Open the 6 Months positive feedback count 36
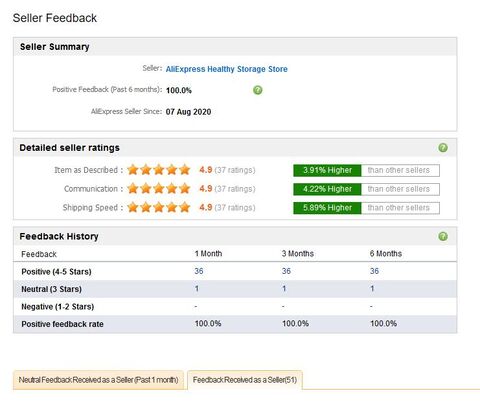The height and width of the screenshot is (402, 480). tap(374, 271)
